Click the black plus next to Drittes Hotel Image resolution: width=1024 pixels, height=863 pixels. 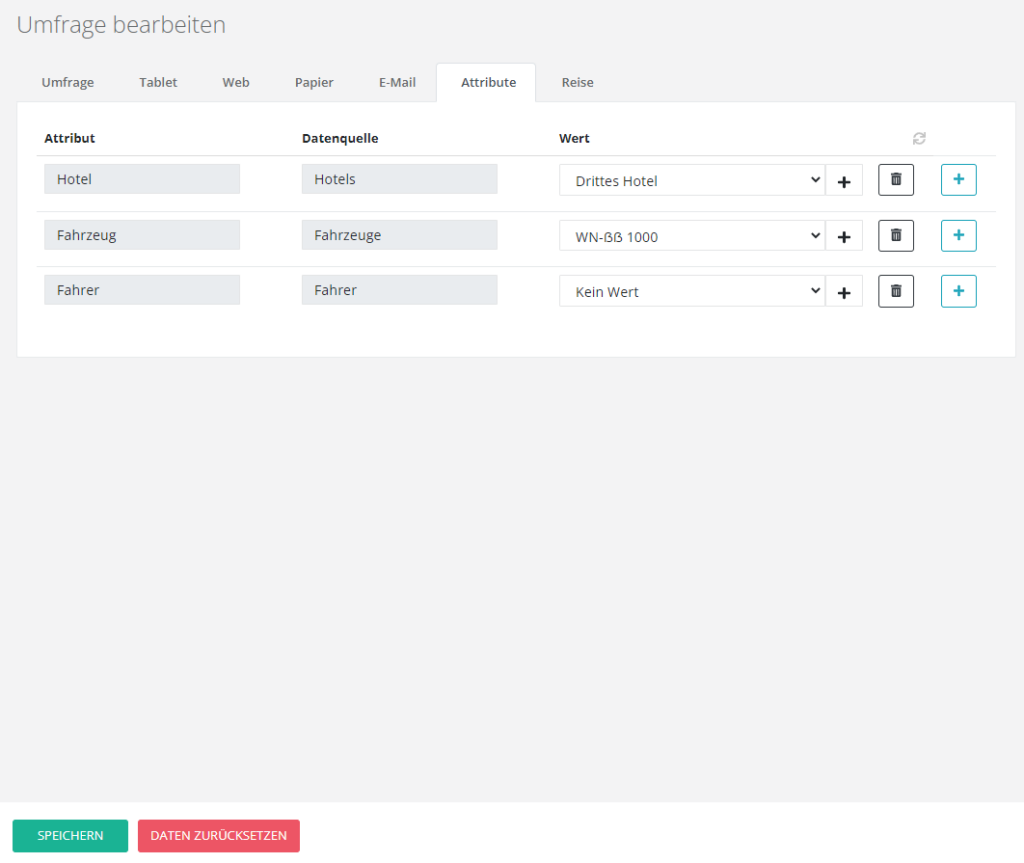843,181
